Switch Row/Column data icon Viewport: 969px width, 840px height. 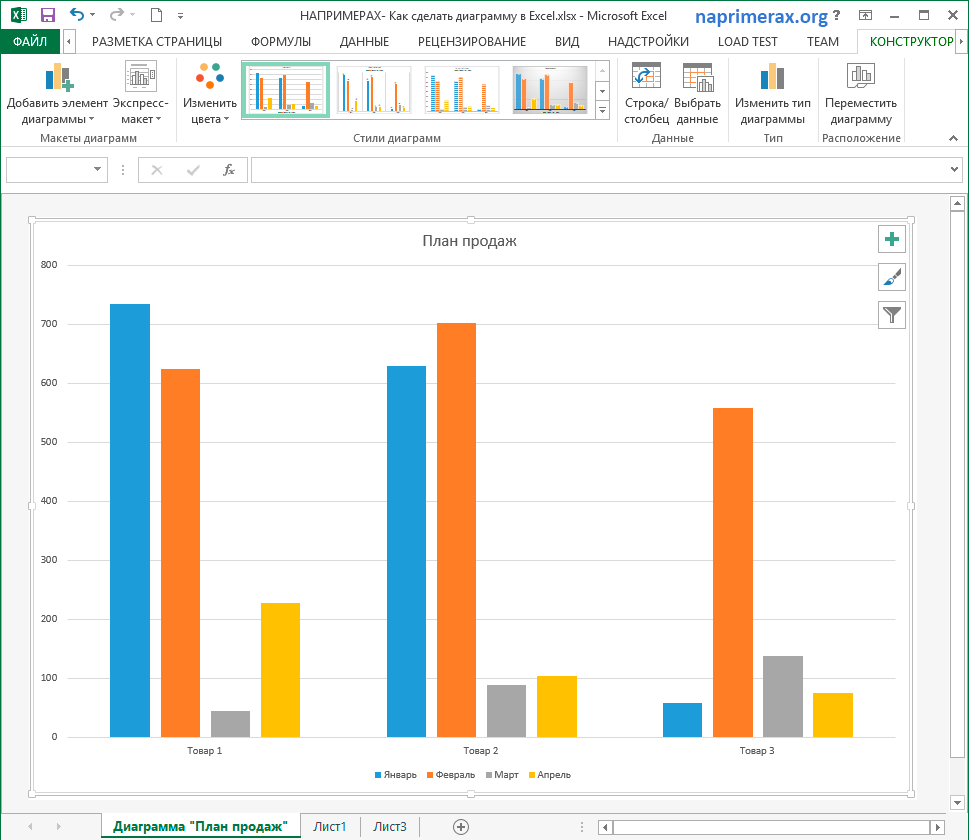point(646,78)
